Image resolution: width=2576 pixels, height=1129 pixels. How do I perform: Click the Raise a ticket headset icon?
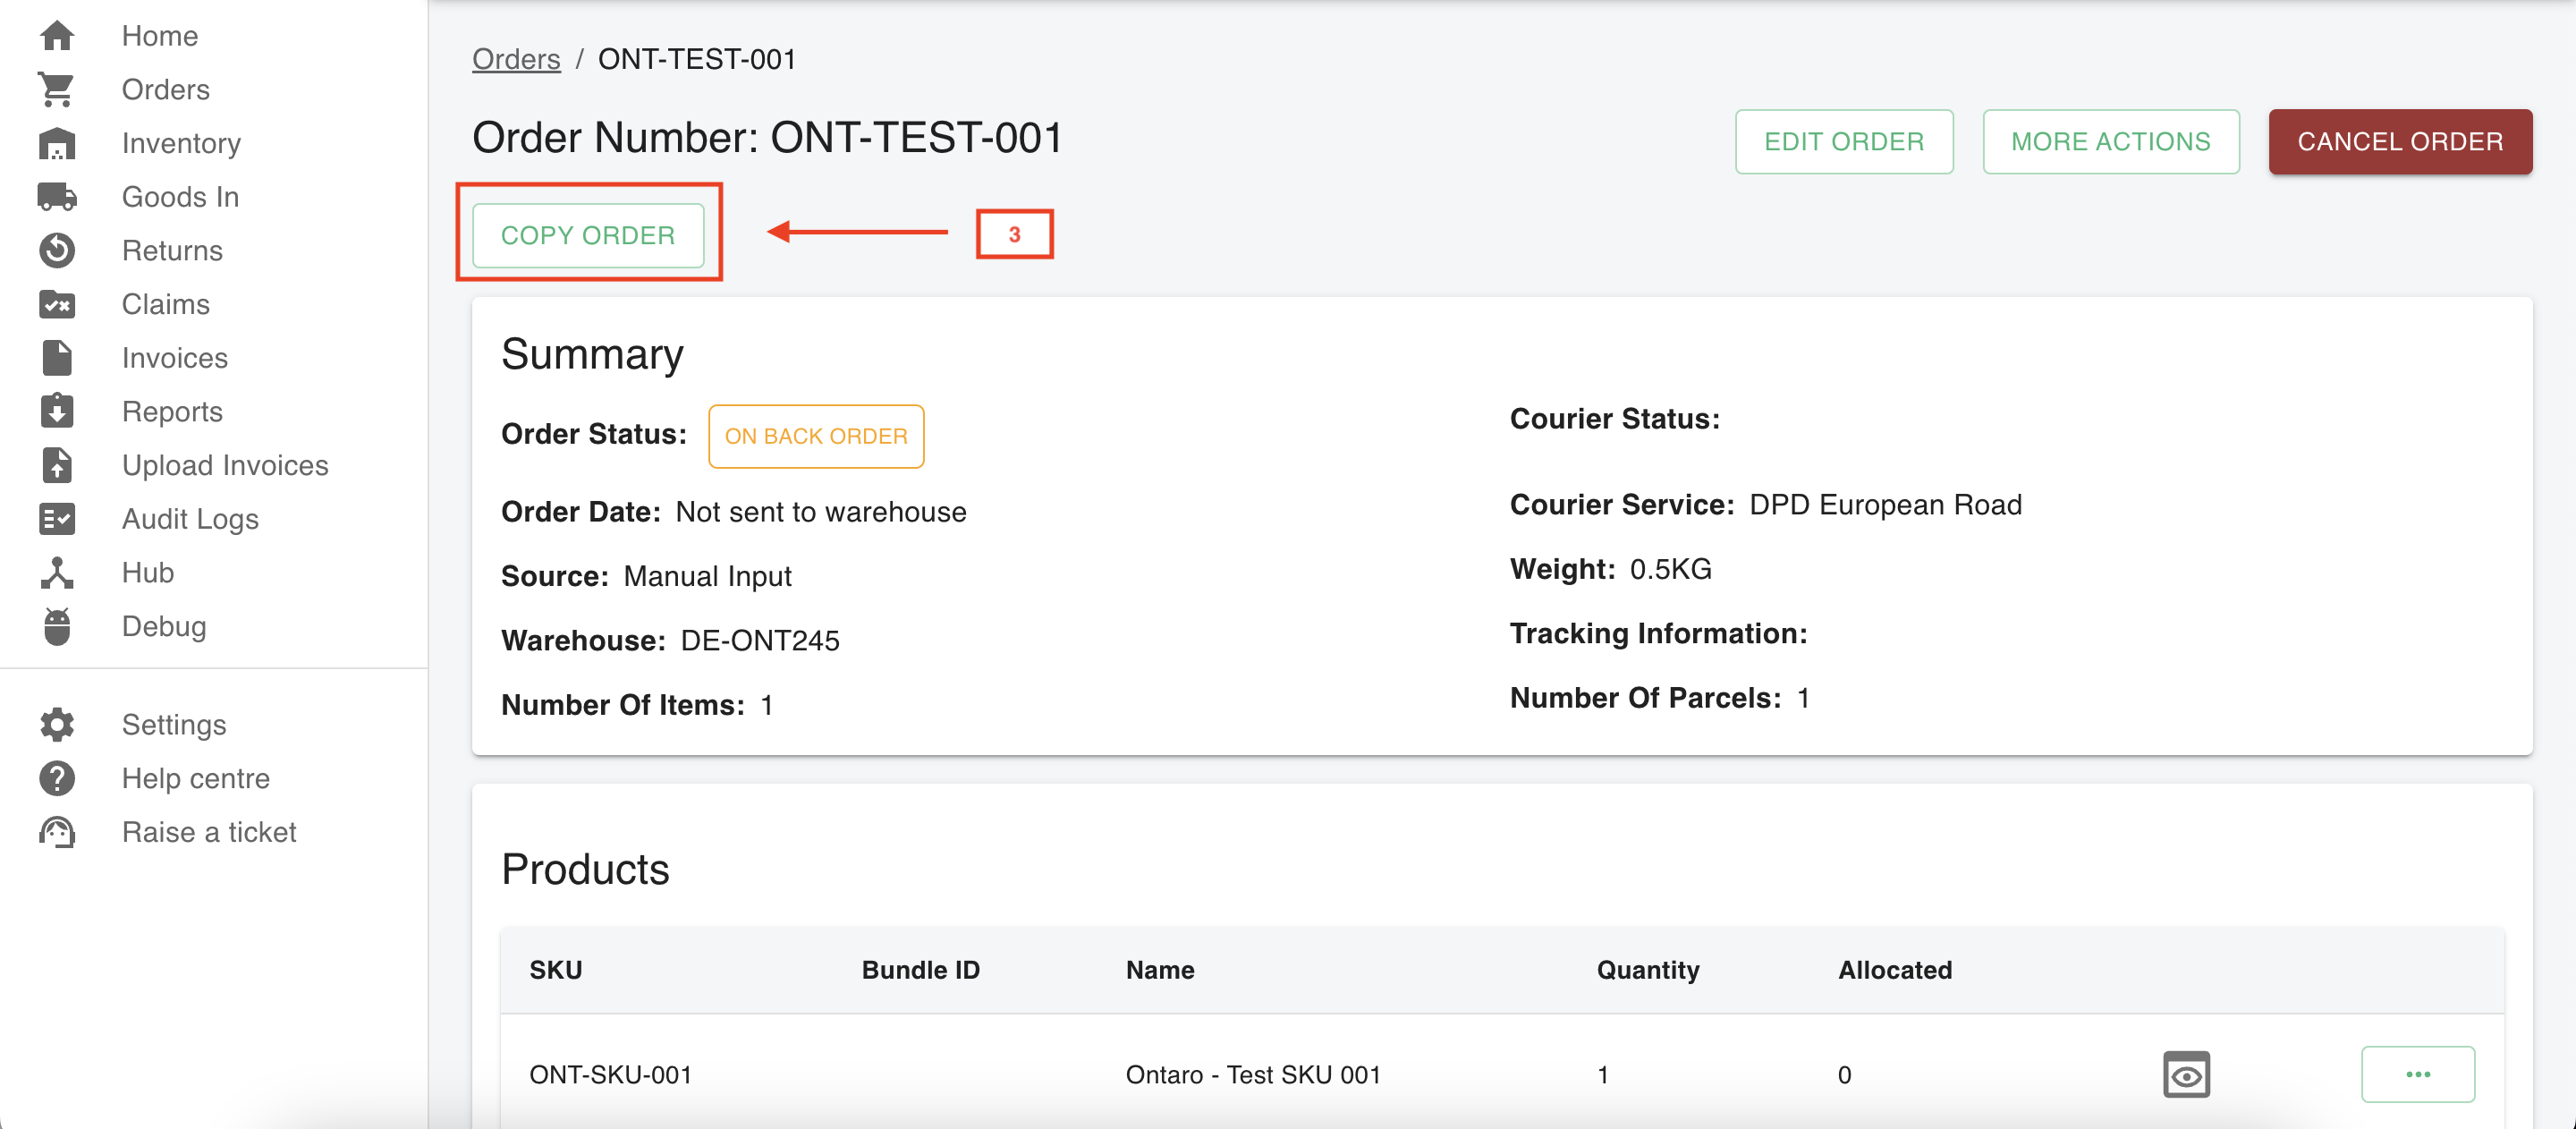coord(57,833)
